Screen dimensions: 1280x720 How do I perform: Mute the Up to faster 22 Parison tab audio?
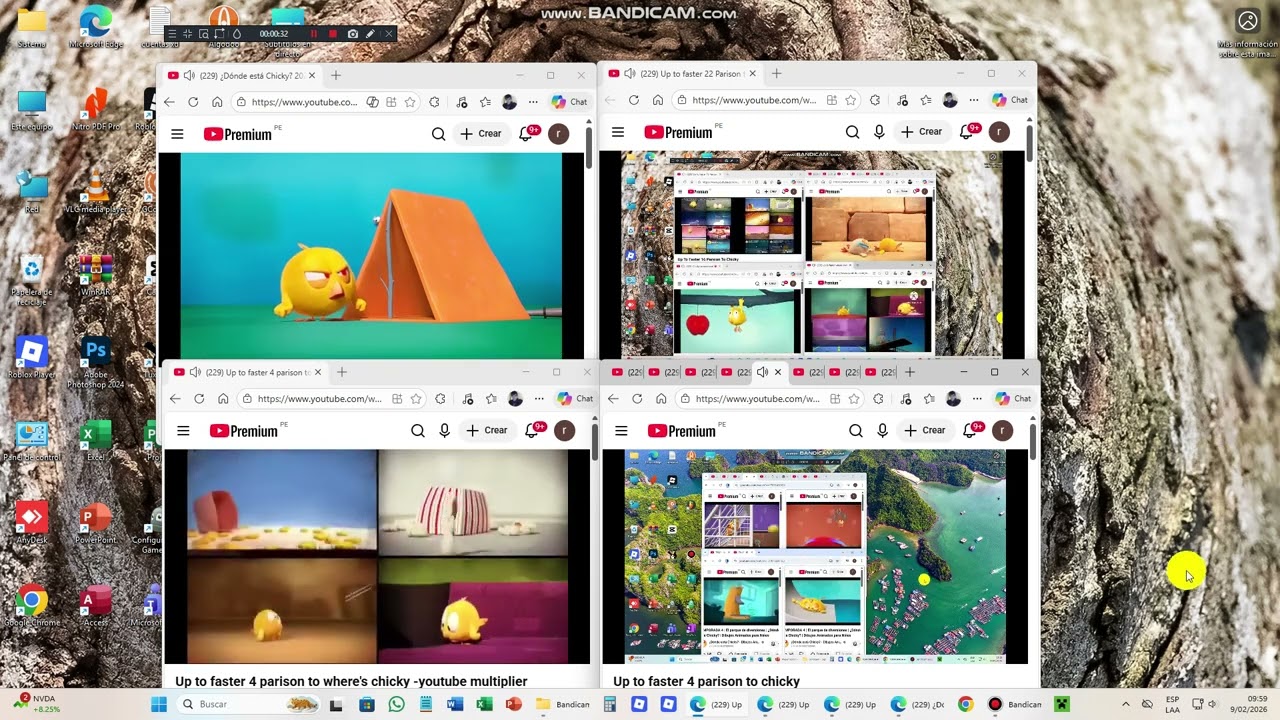(630, 73)
